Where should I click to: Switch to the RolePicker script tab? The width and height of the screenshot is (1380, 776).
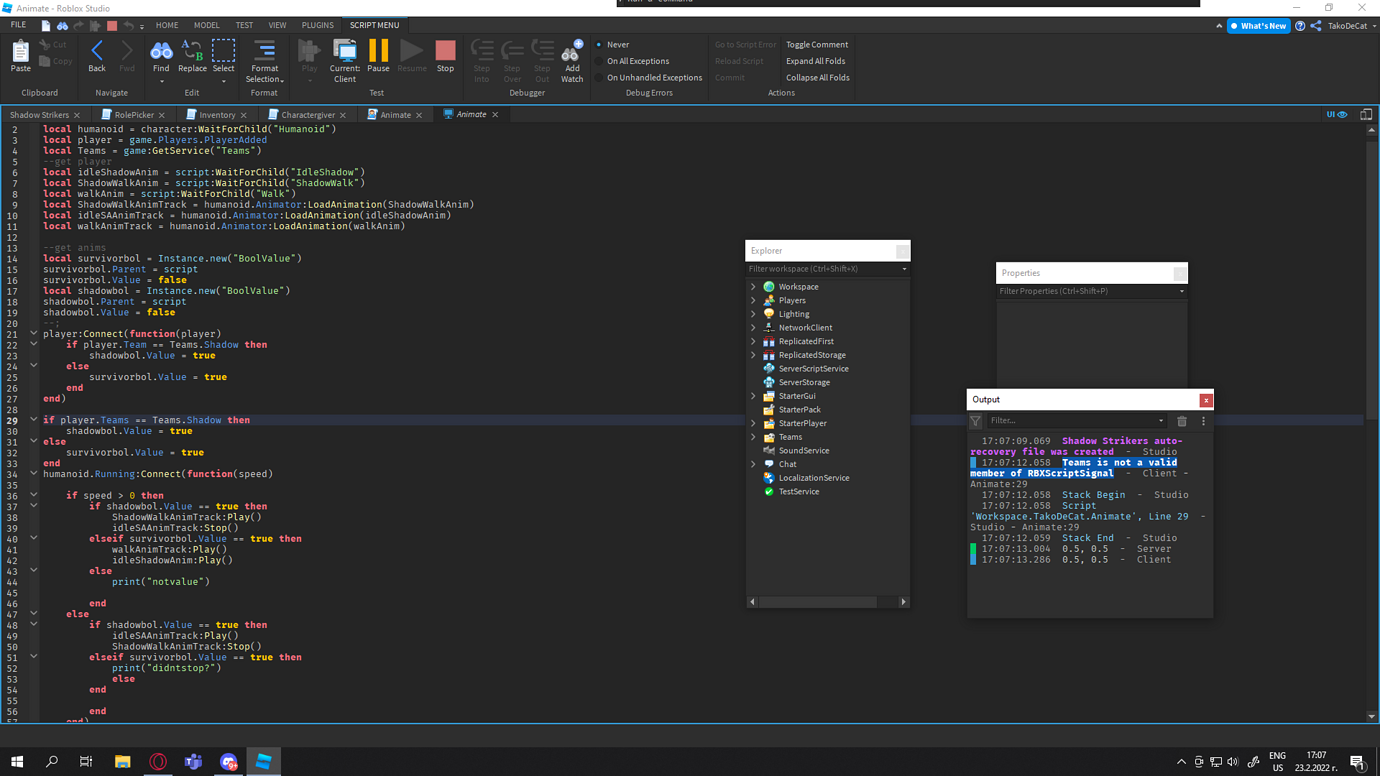tap(133, 115)
